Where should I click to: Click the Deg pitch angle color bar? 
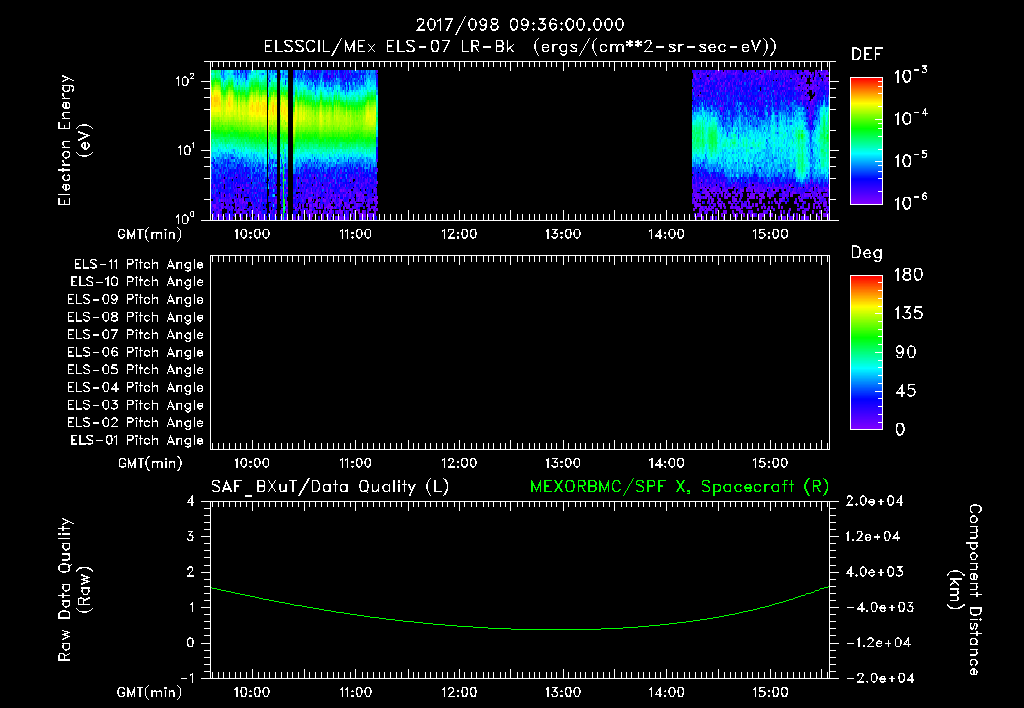tap(866, 352)
